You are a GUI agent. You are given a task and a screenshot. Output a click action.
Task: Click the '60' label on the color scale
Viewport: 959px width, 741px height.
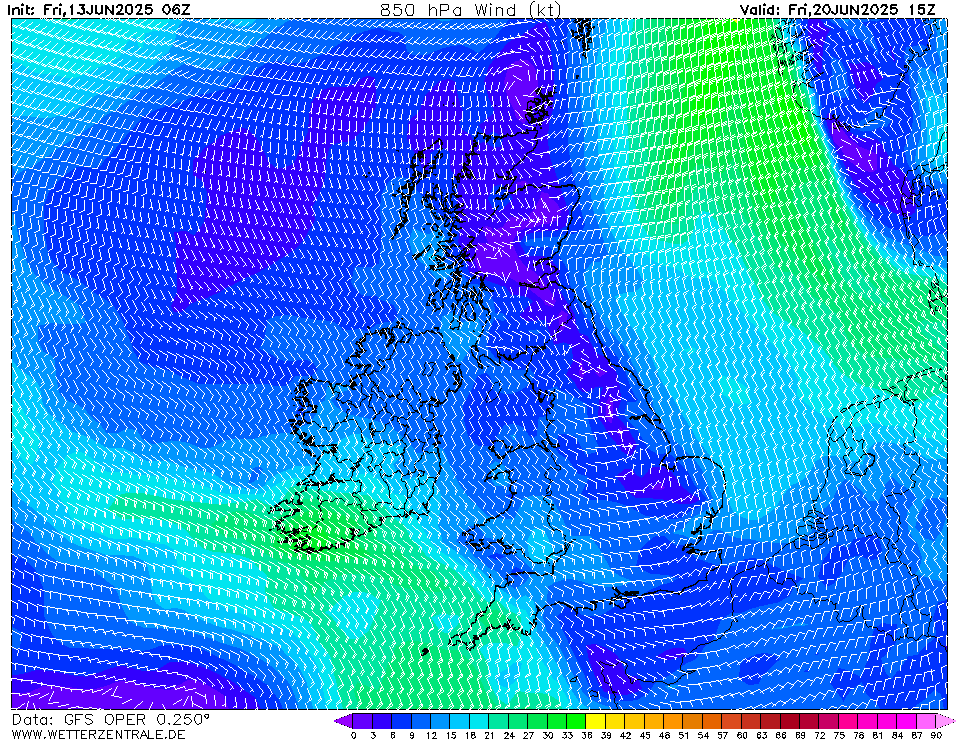tap(742, 735)
